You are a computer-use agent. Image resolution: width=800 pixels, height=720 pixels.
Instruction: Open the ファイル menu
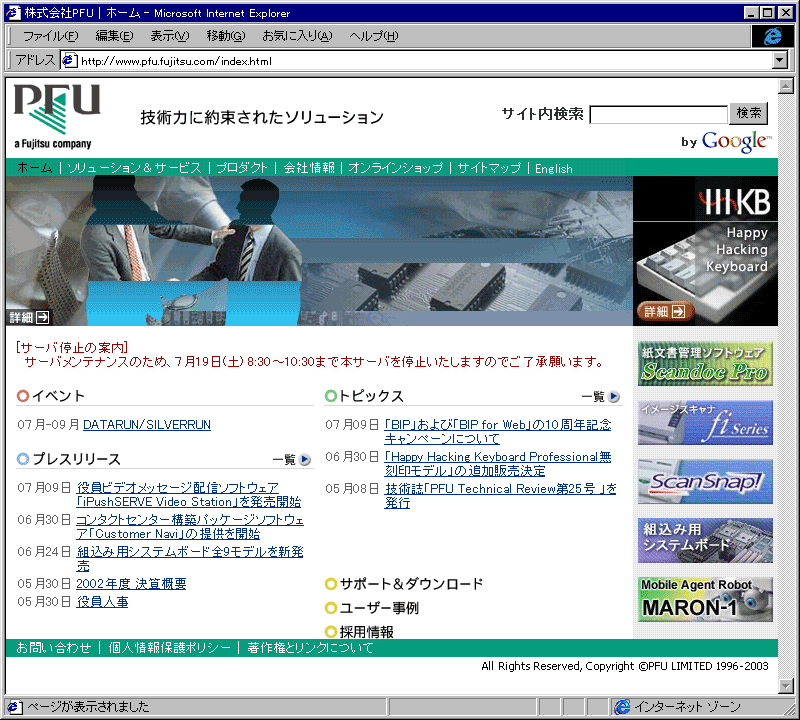[51, 36]
